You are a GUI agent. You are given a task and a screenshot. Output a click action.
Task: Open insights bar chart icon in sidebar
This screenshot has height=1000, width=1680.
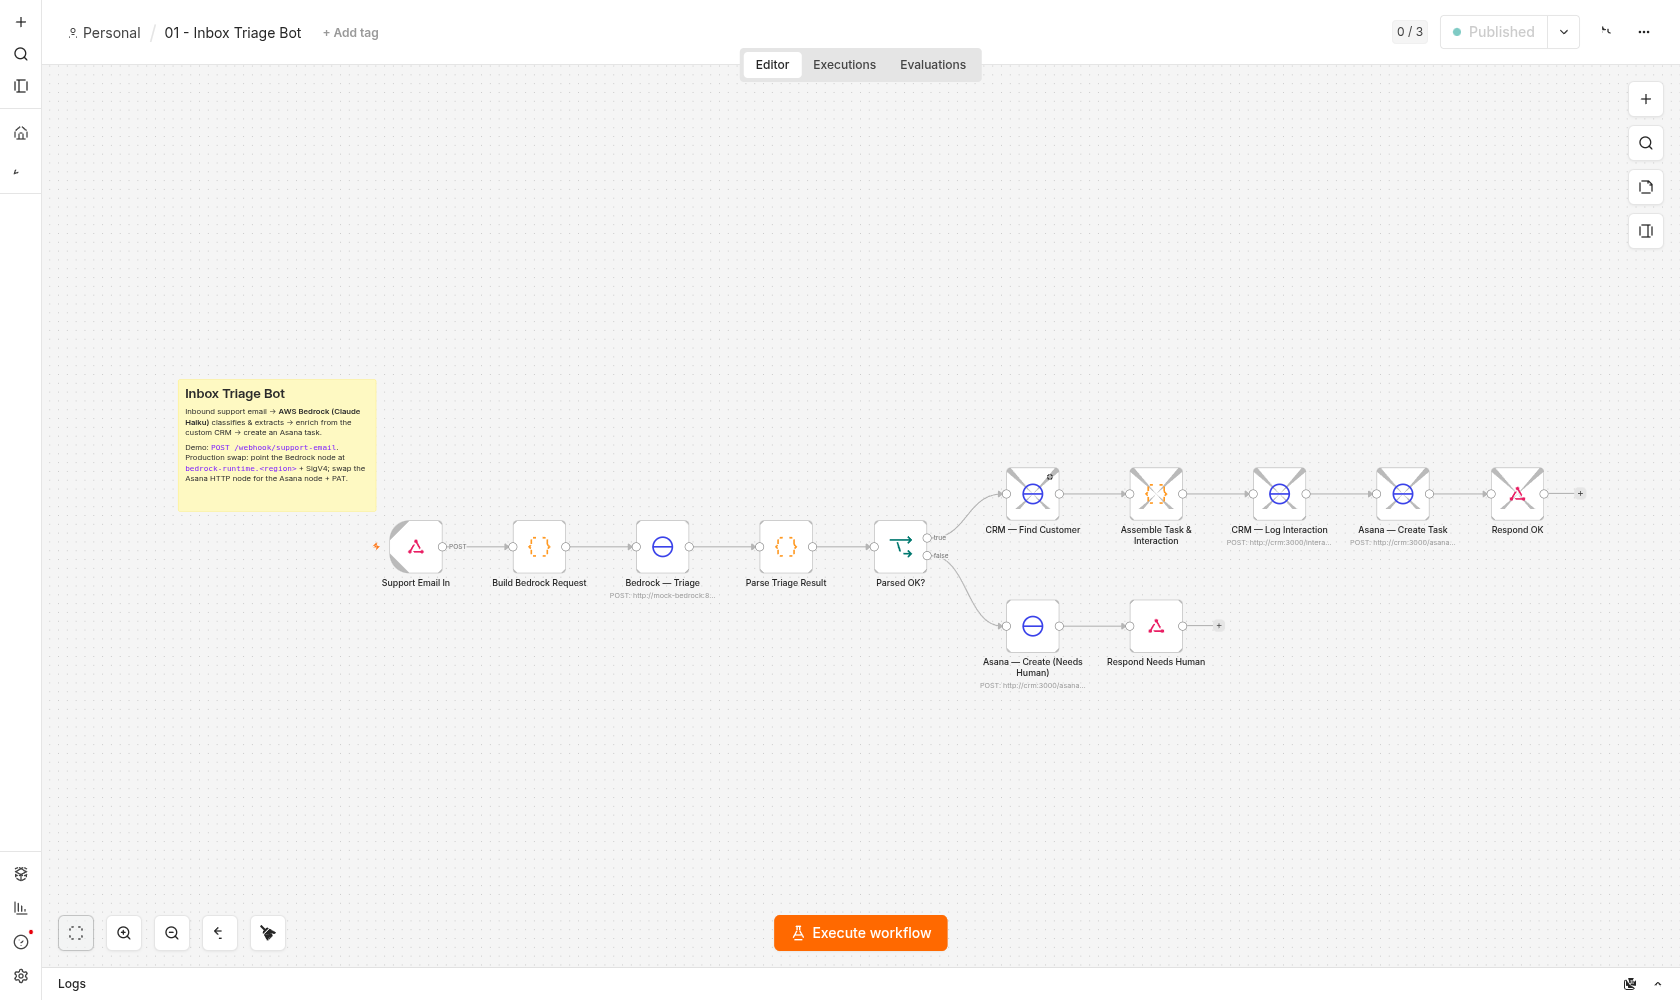(21, 908)
